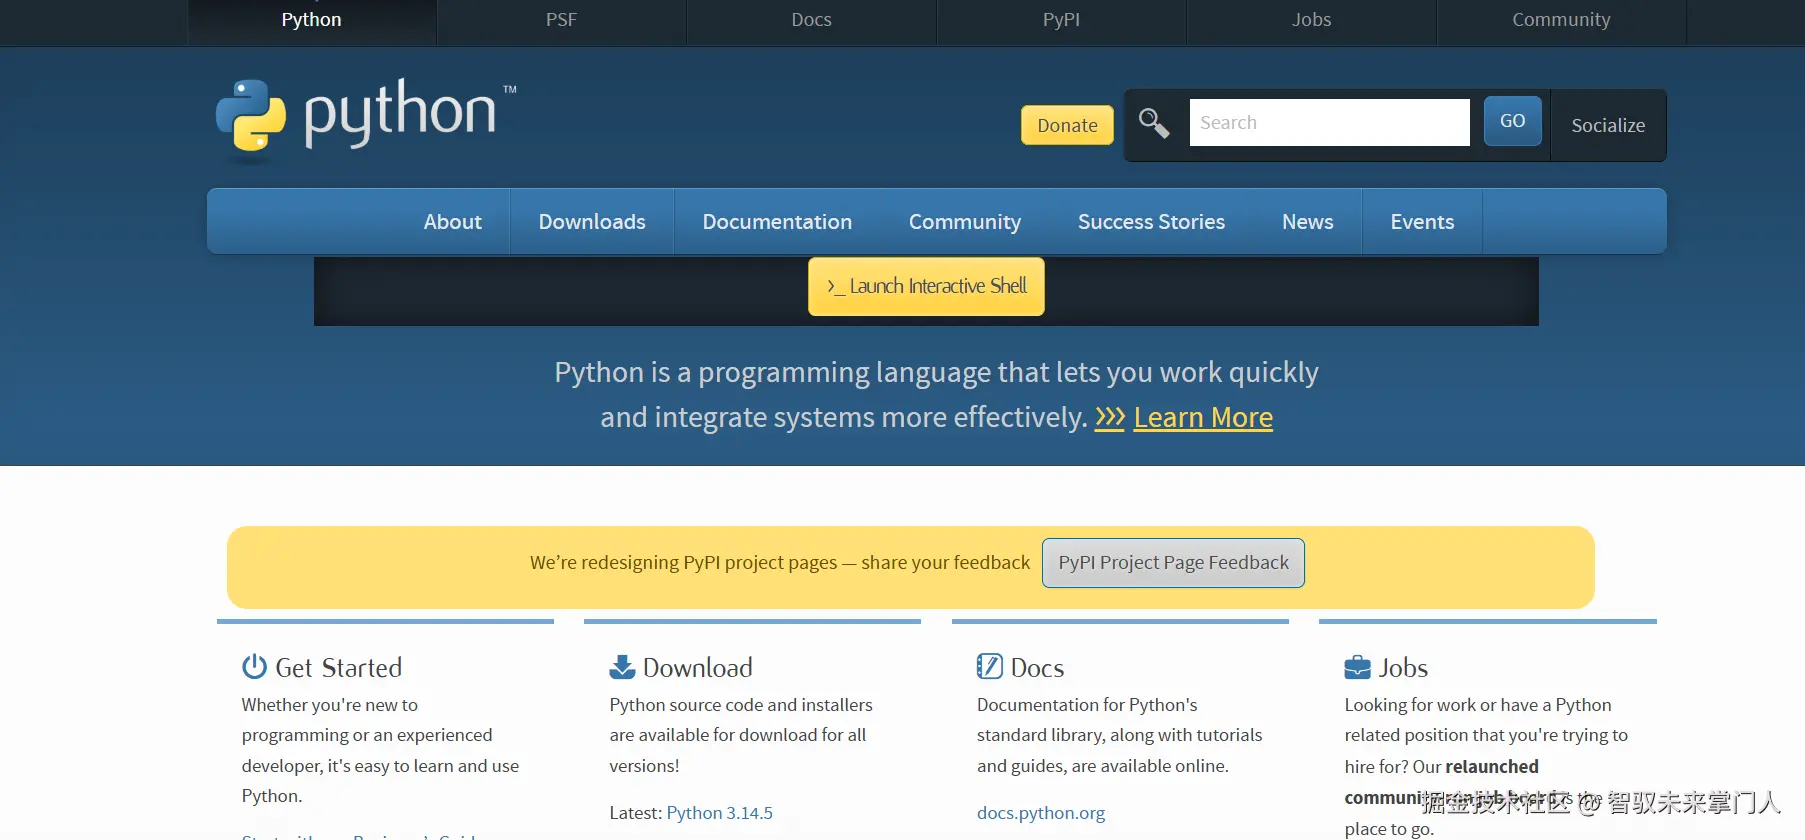Click the Jobs section heading
1805x840 pixels.
1403,667
